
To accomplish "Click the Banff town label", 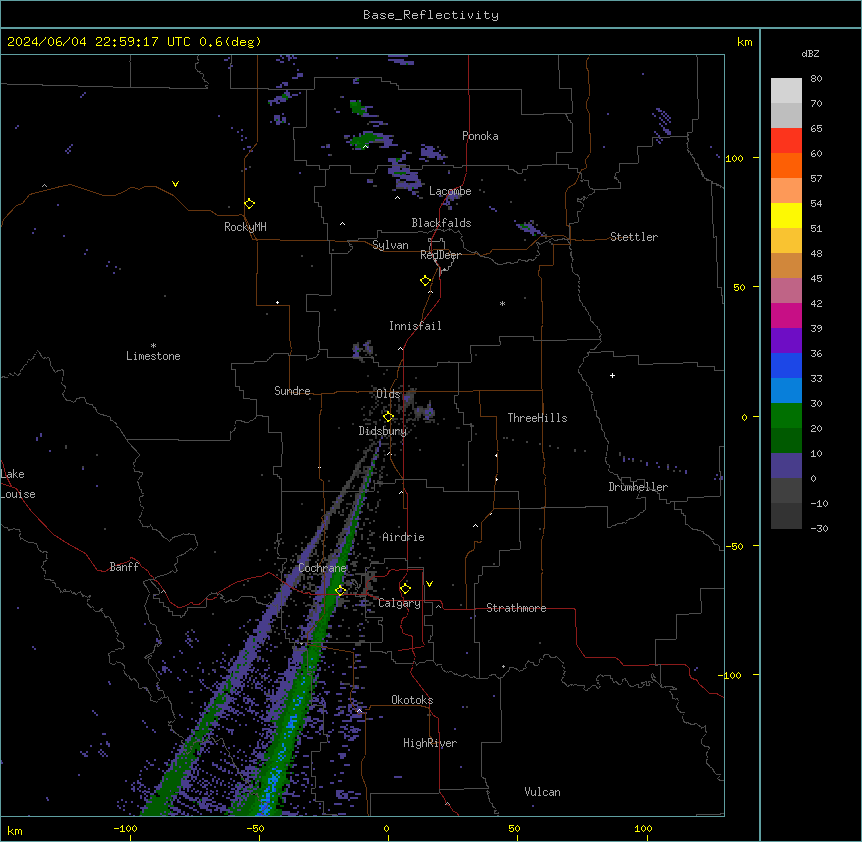I will pyautogui.click(x=124, y=567).
